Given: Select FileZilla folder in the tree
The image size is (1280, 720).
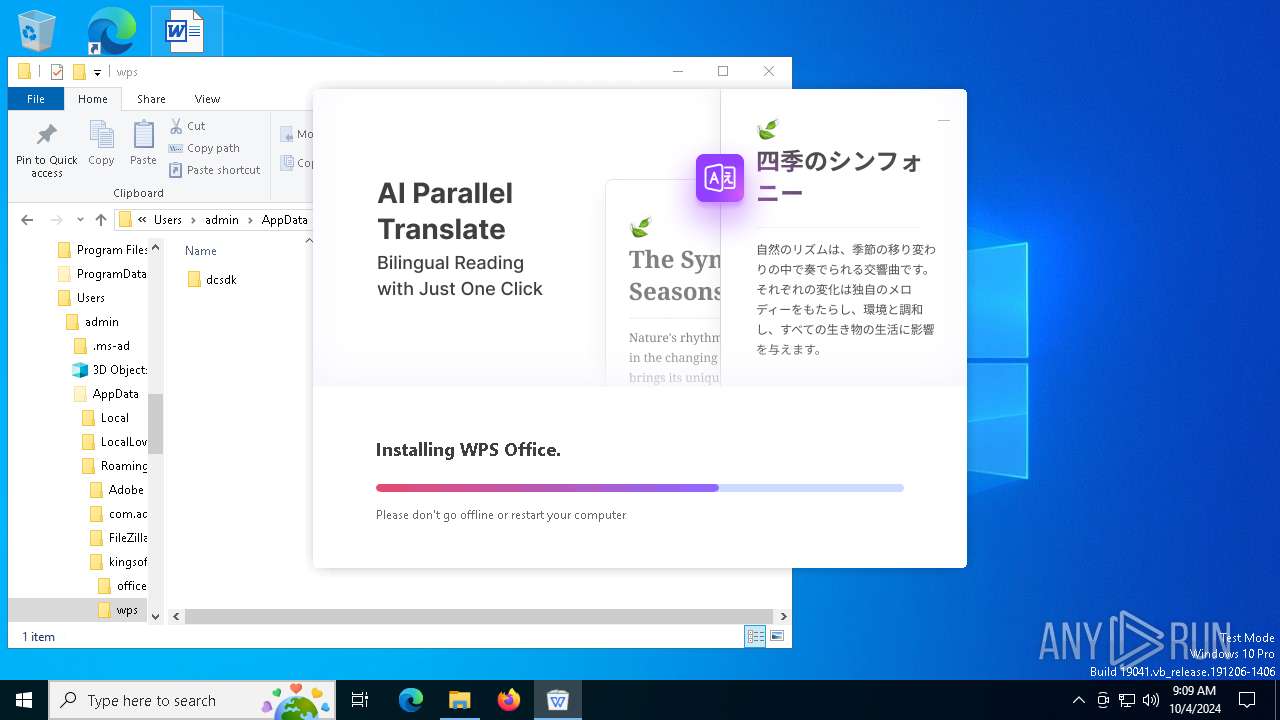Looking at the screenshot, I should point(118,538).
